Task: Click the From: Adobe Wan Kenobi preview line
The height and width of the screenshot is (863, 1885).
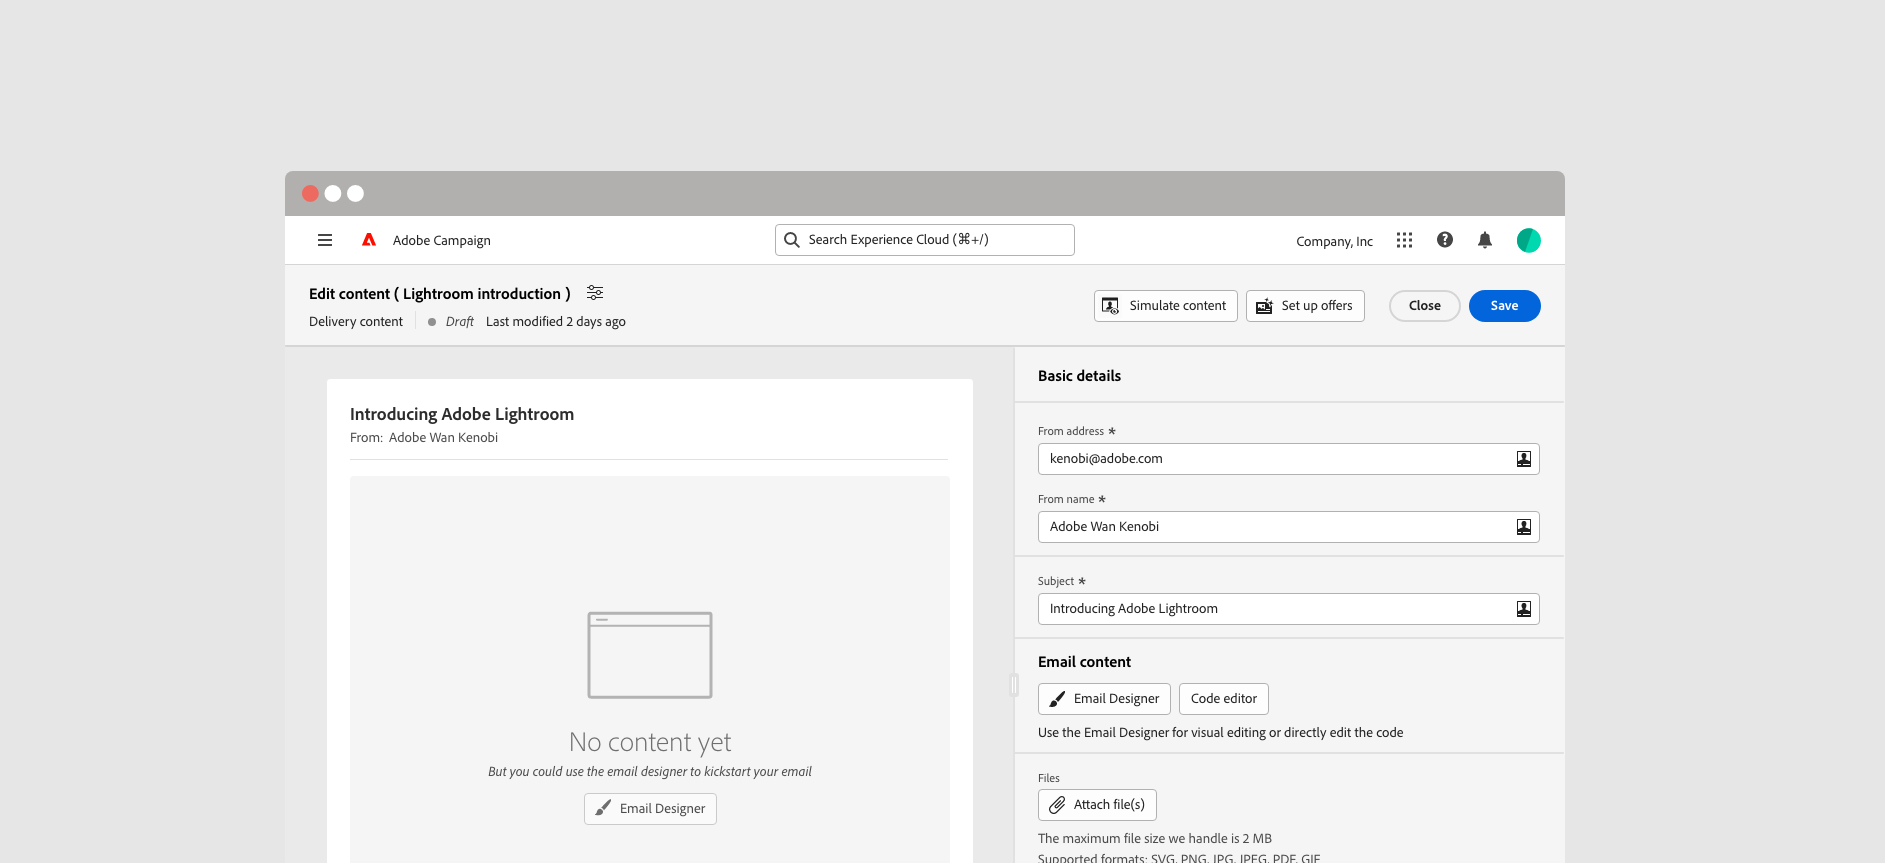Action: click(x=424, y=438)
